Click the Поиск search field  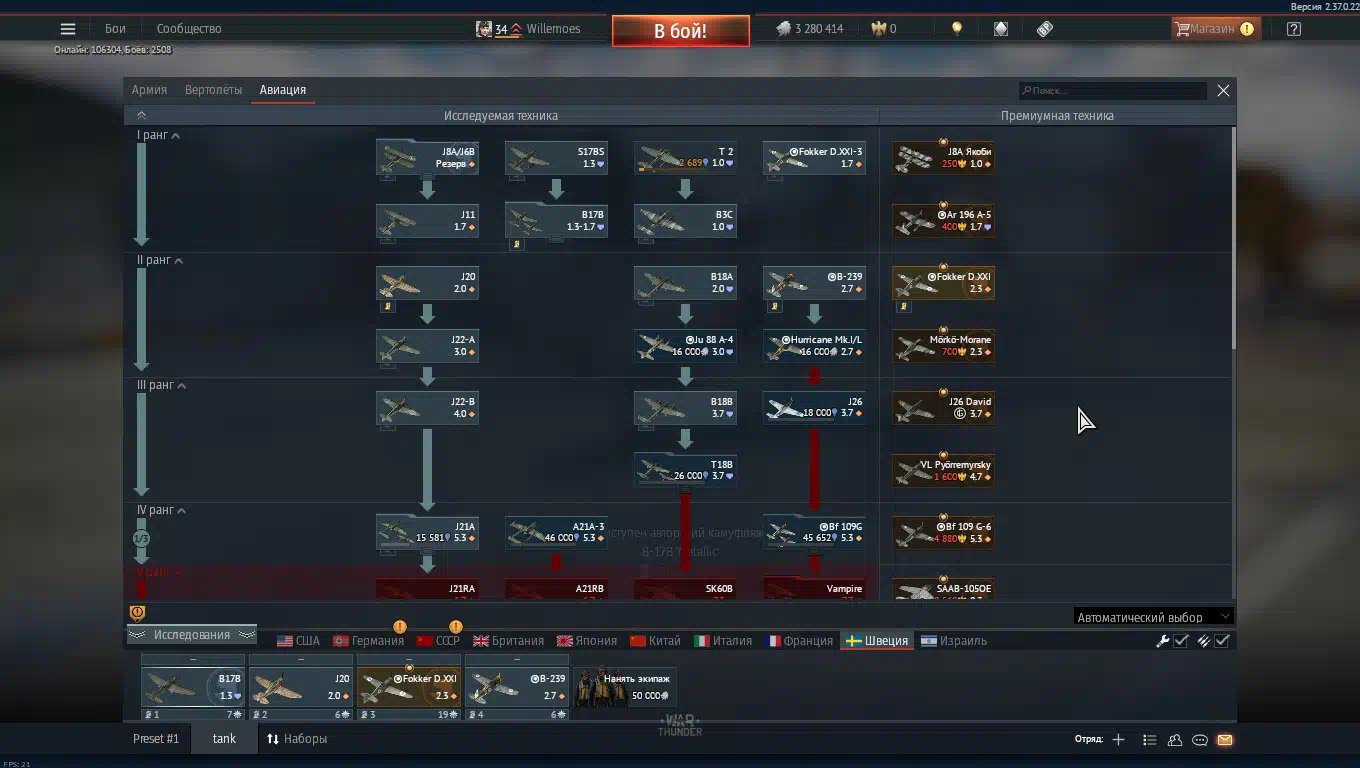pos(1112,91)
